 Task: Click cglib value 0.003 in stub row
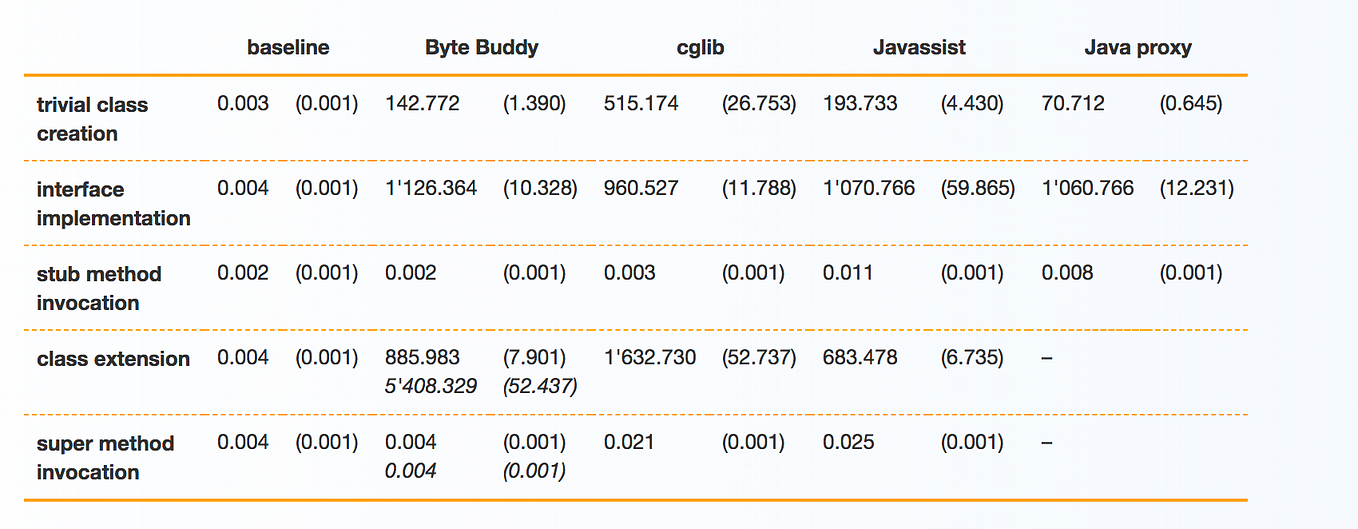pyautogui.click(x=630, y=272)
